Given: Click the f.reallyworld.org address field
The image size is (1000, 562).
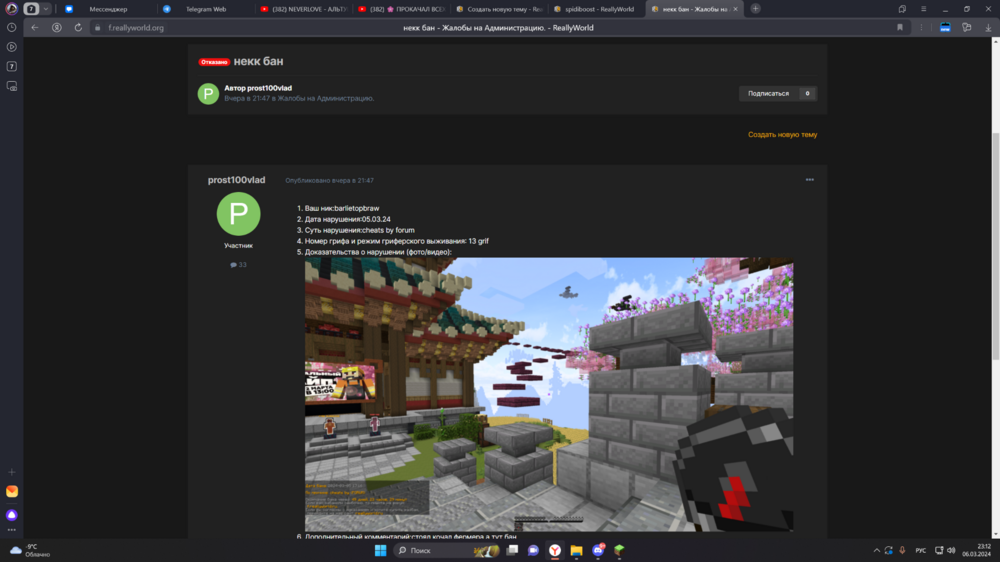Looking at the screenshot, I should (x=135, y=27).
